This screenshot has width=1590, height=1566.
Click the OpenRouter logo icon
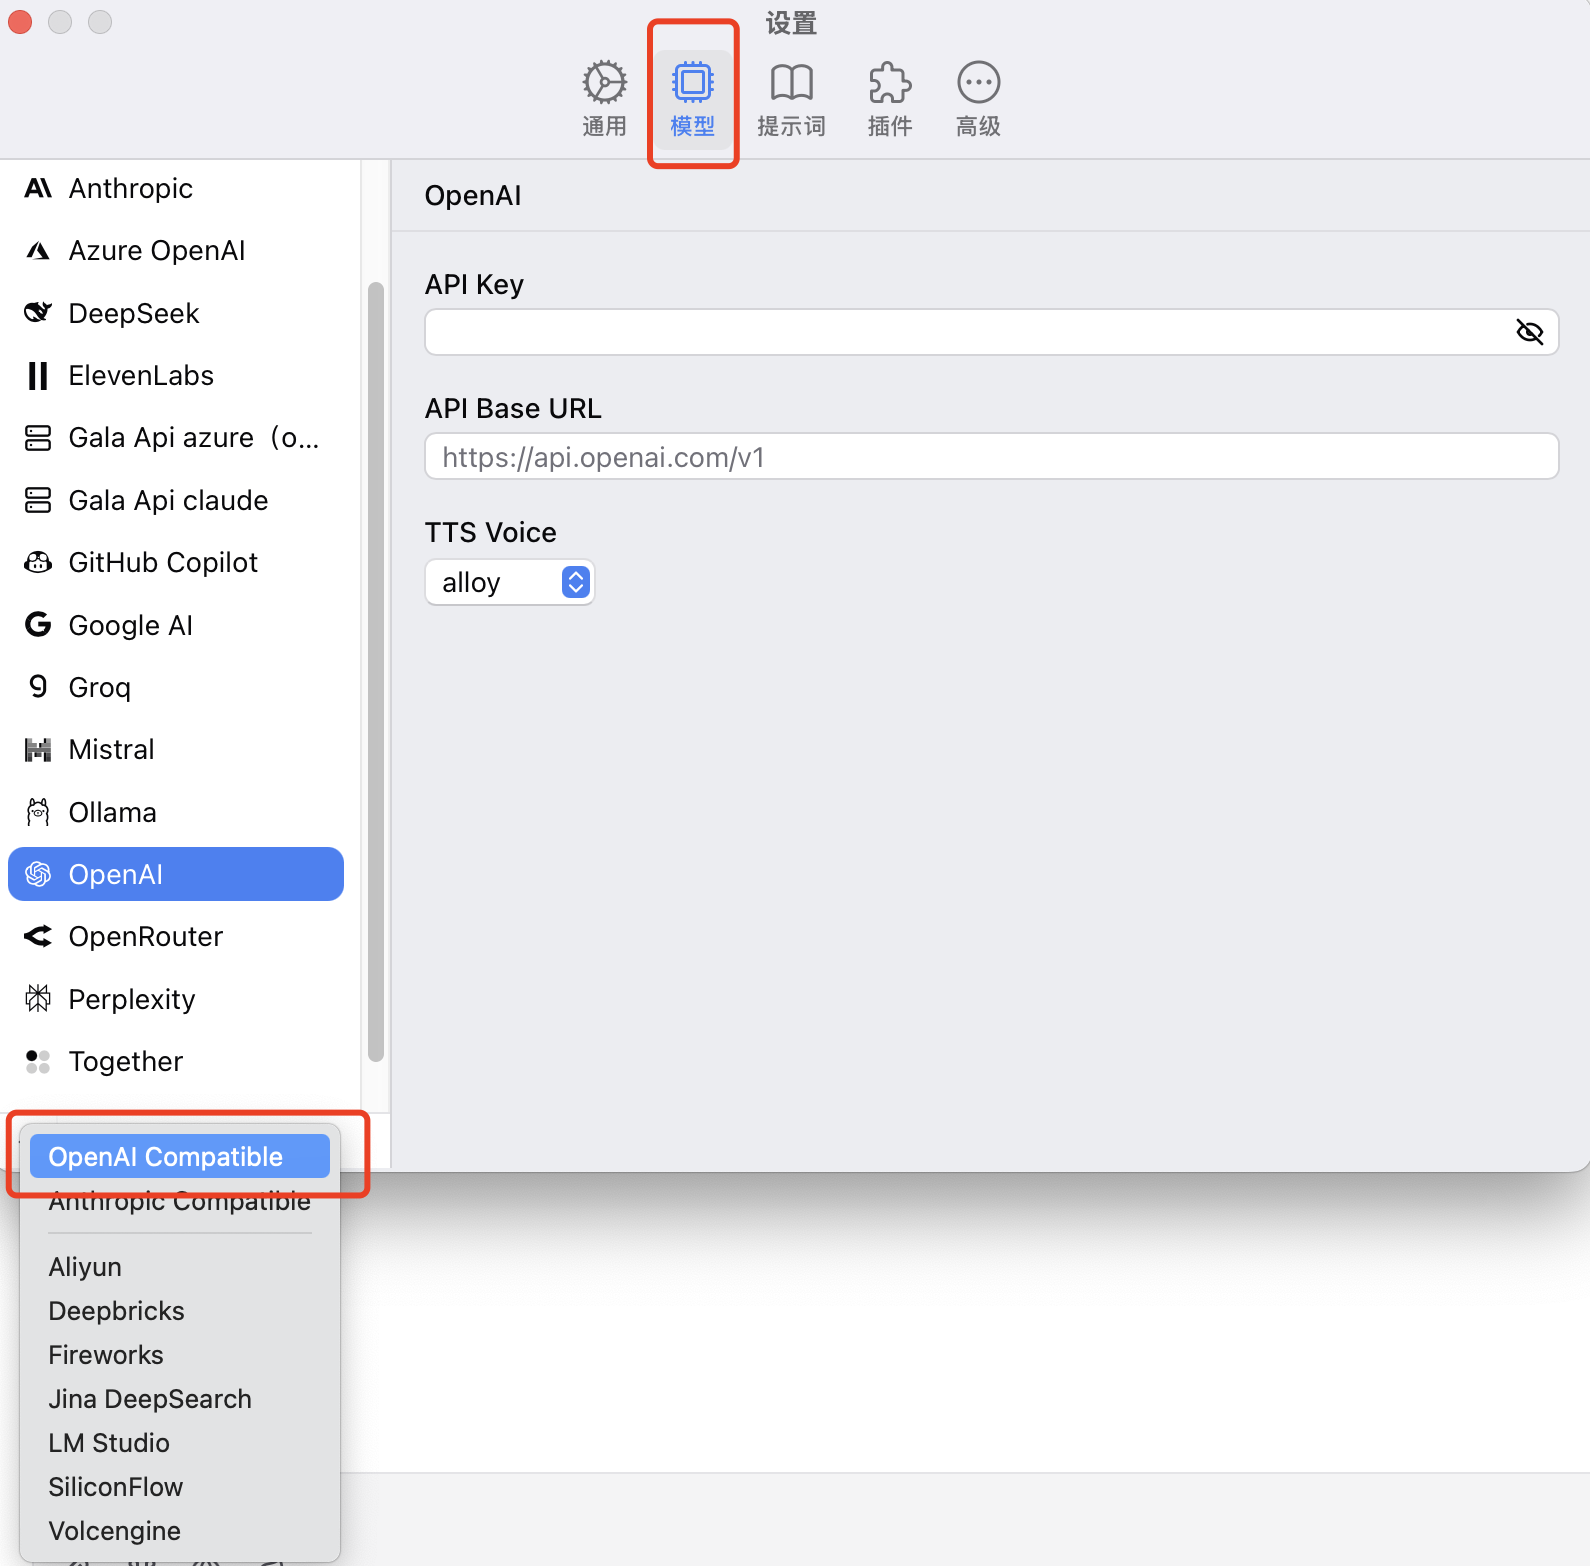click(38, 937)
